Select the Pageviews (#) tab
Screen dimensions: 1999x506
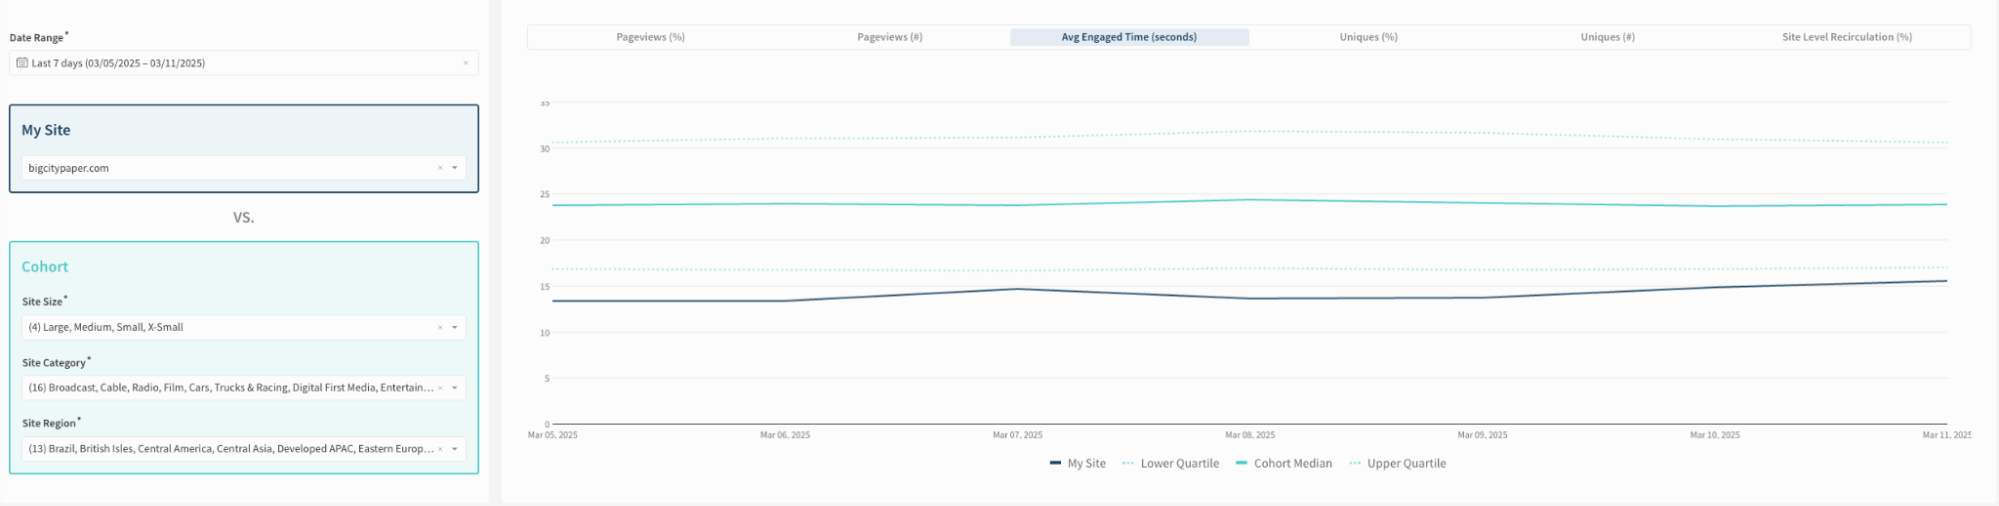[x=889, y=37]
